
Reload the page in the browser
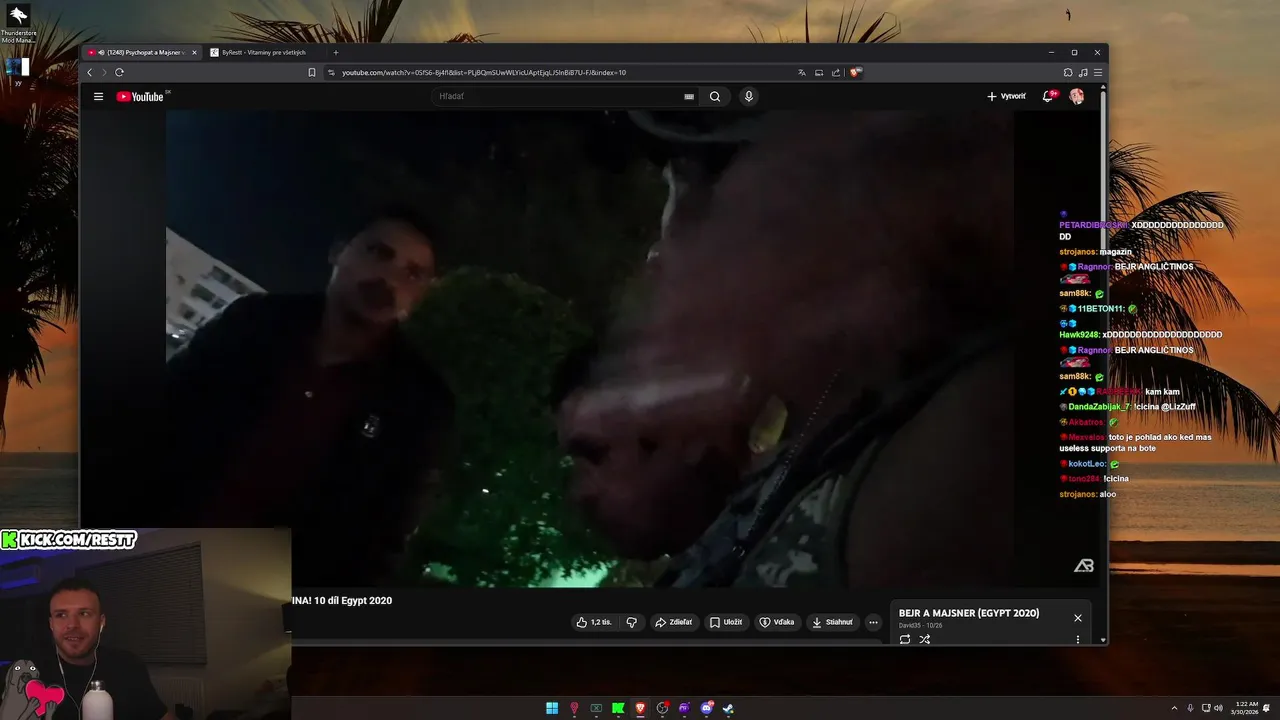tap(119, 72)
